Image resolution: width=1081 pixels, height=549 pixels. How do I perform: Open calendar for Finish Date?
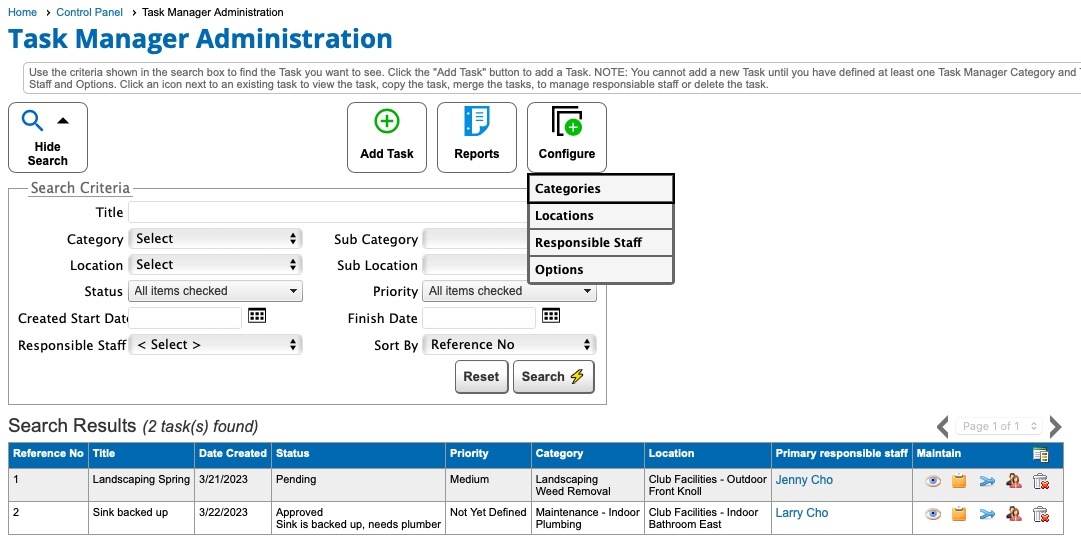pyautogui.click(x=551, y=316)
